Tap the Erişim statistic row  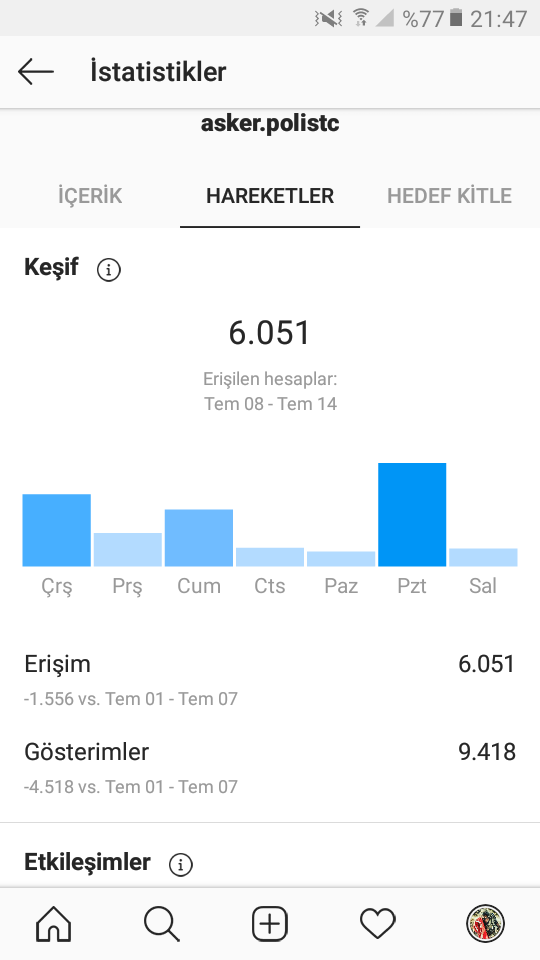(x=270, y=680)
